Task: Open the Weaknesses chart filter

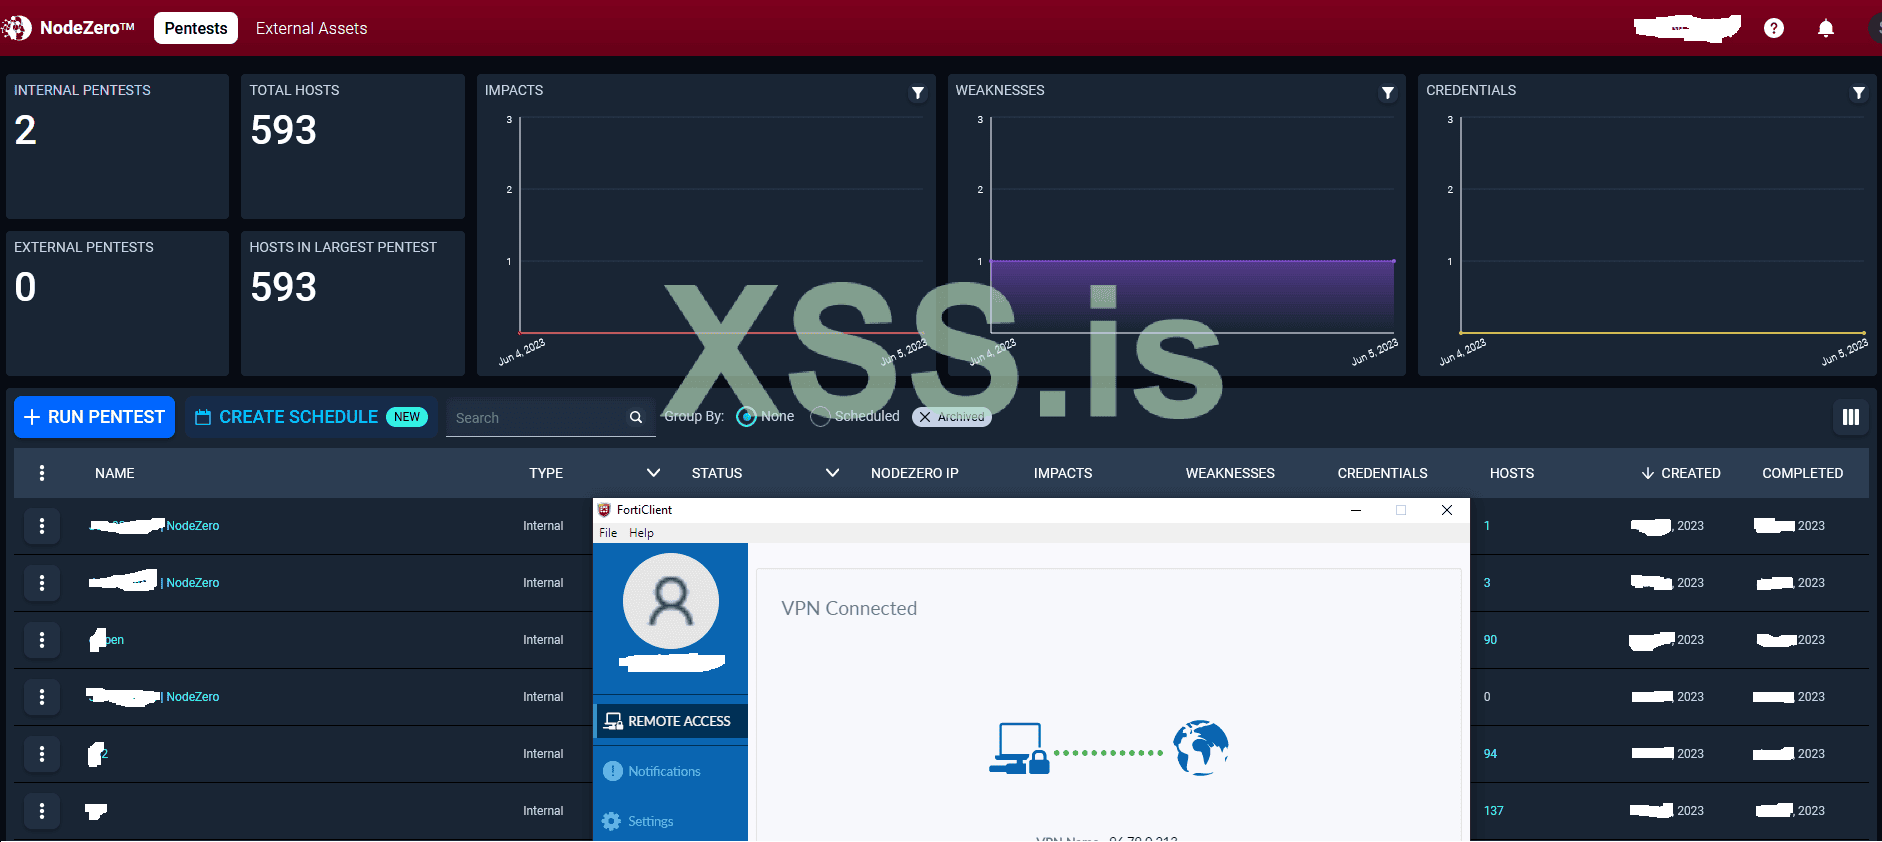Action: (1388, 93)
